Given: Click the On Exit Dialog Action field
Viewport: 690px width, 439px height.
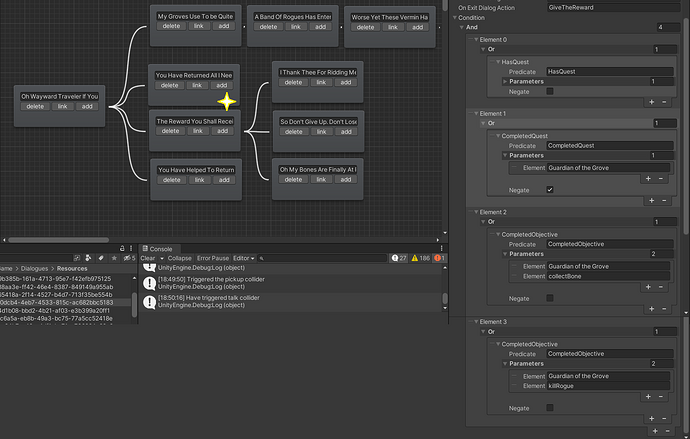Looking at the screenshot, I should pos(612,7).
